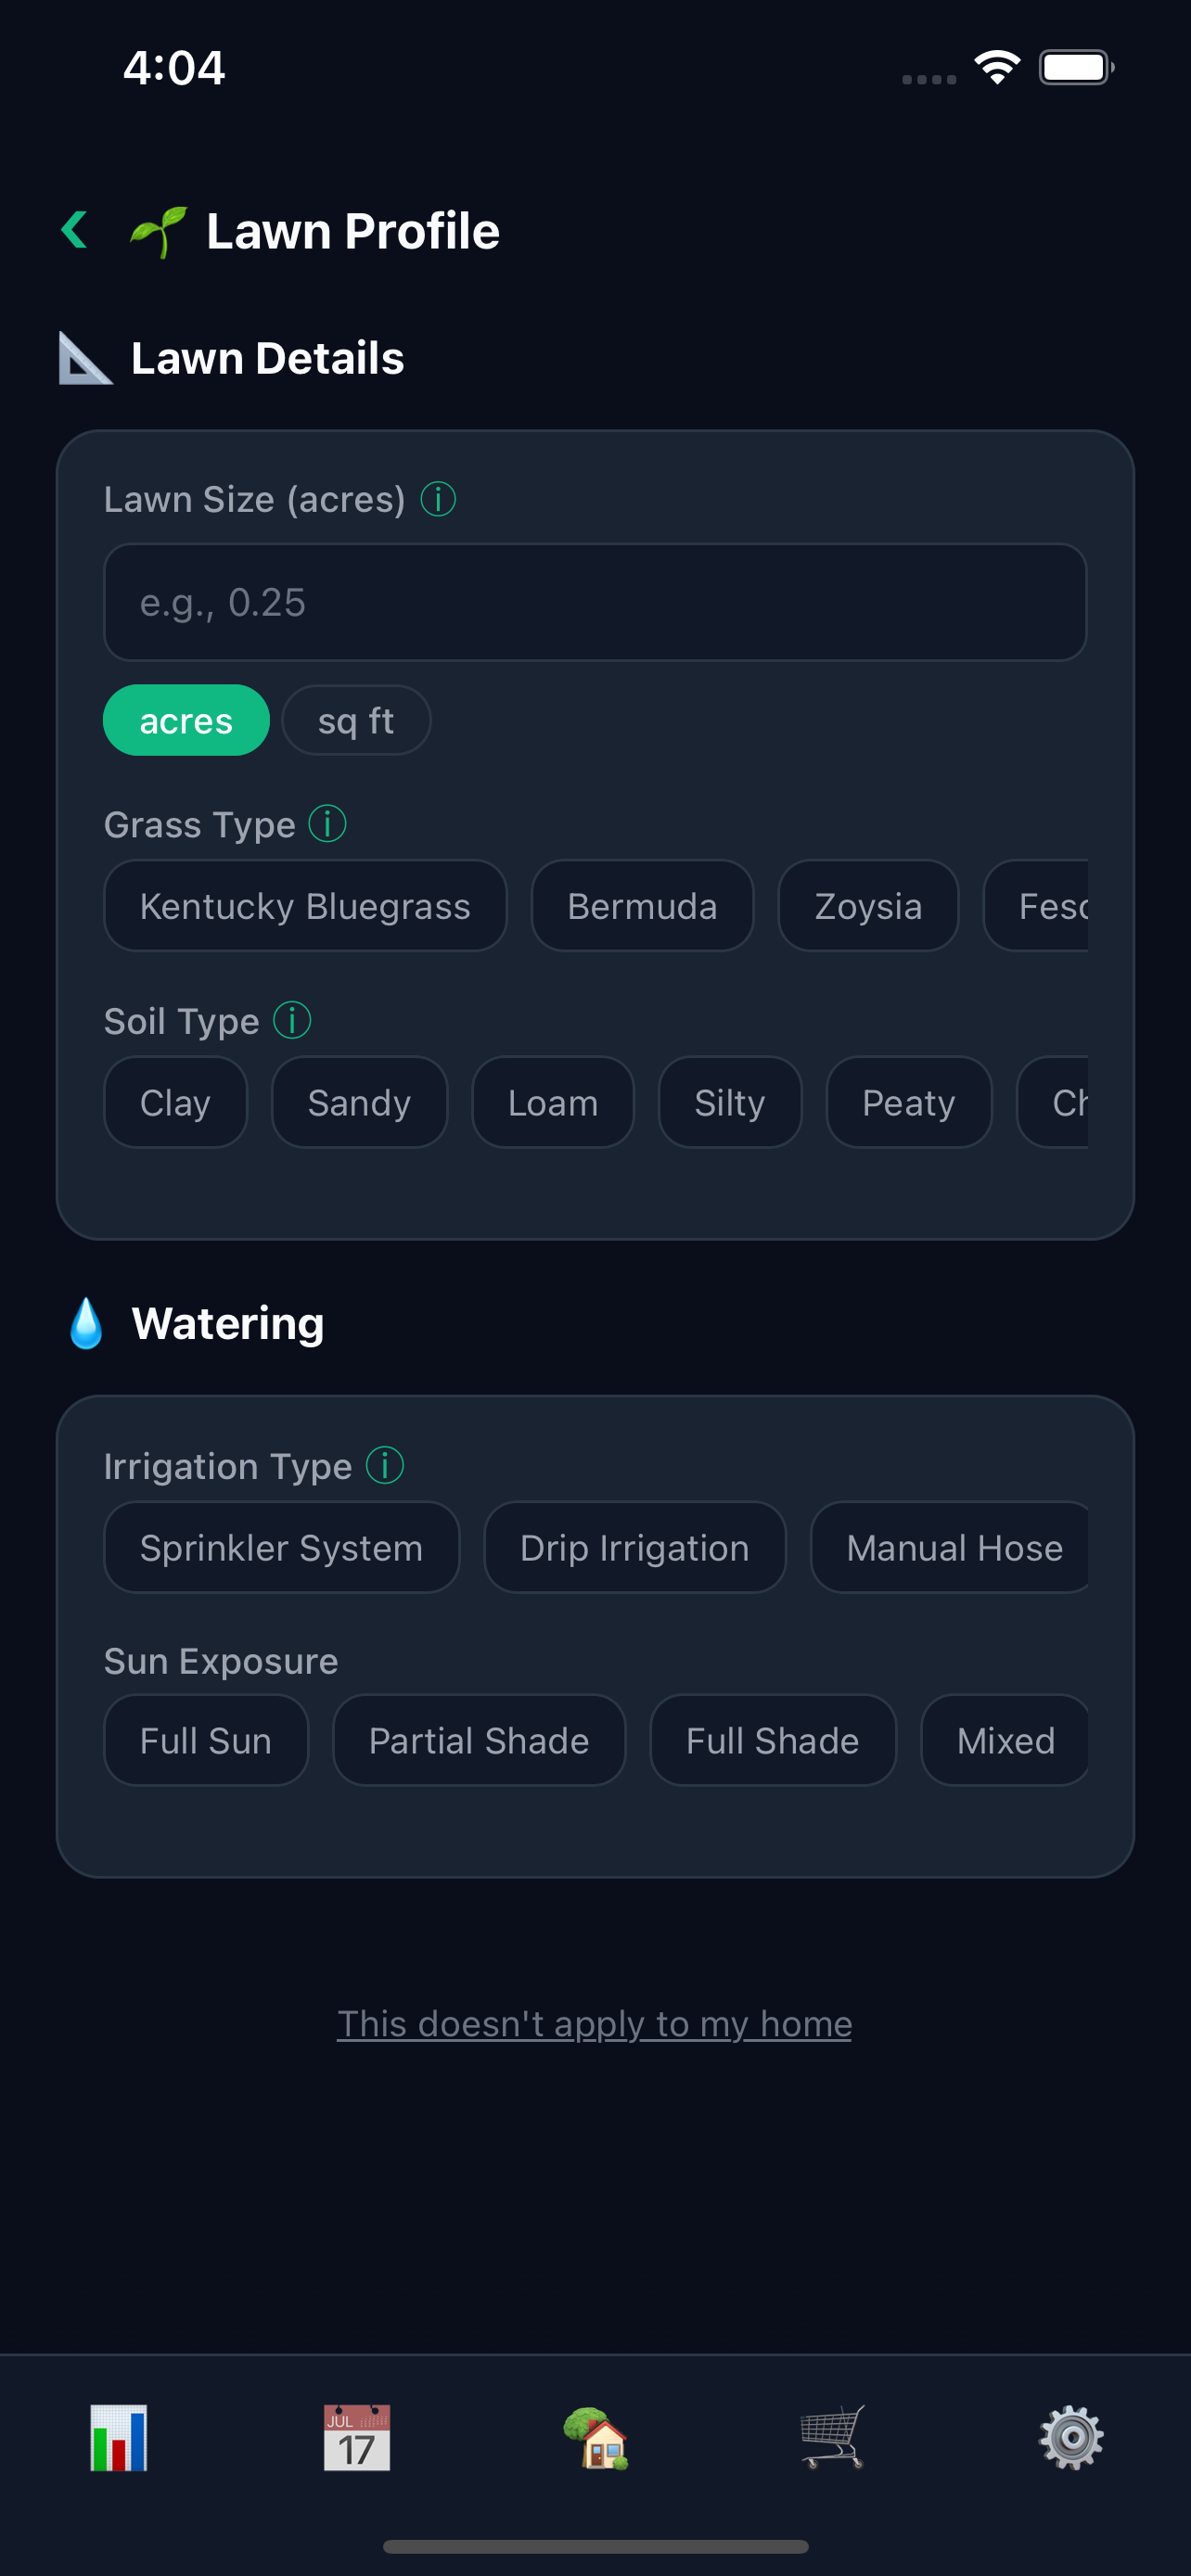Select acres as the unit
Screen dimensions: 1191x2576
click(186, 720)
